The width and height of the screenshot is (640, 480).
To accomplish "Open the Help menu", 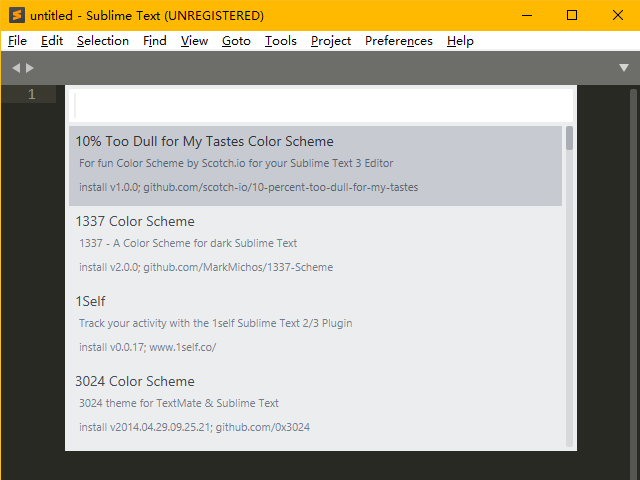I will [x=460, y=41].
